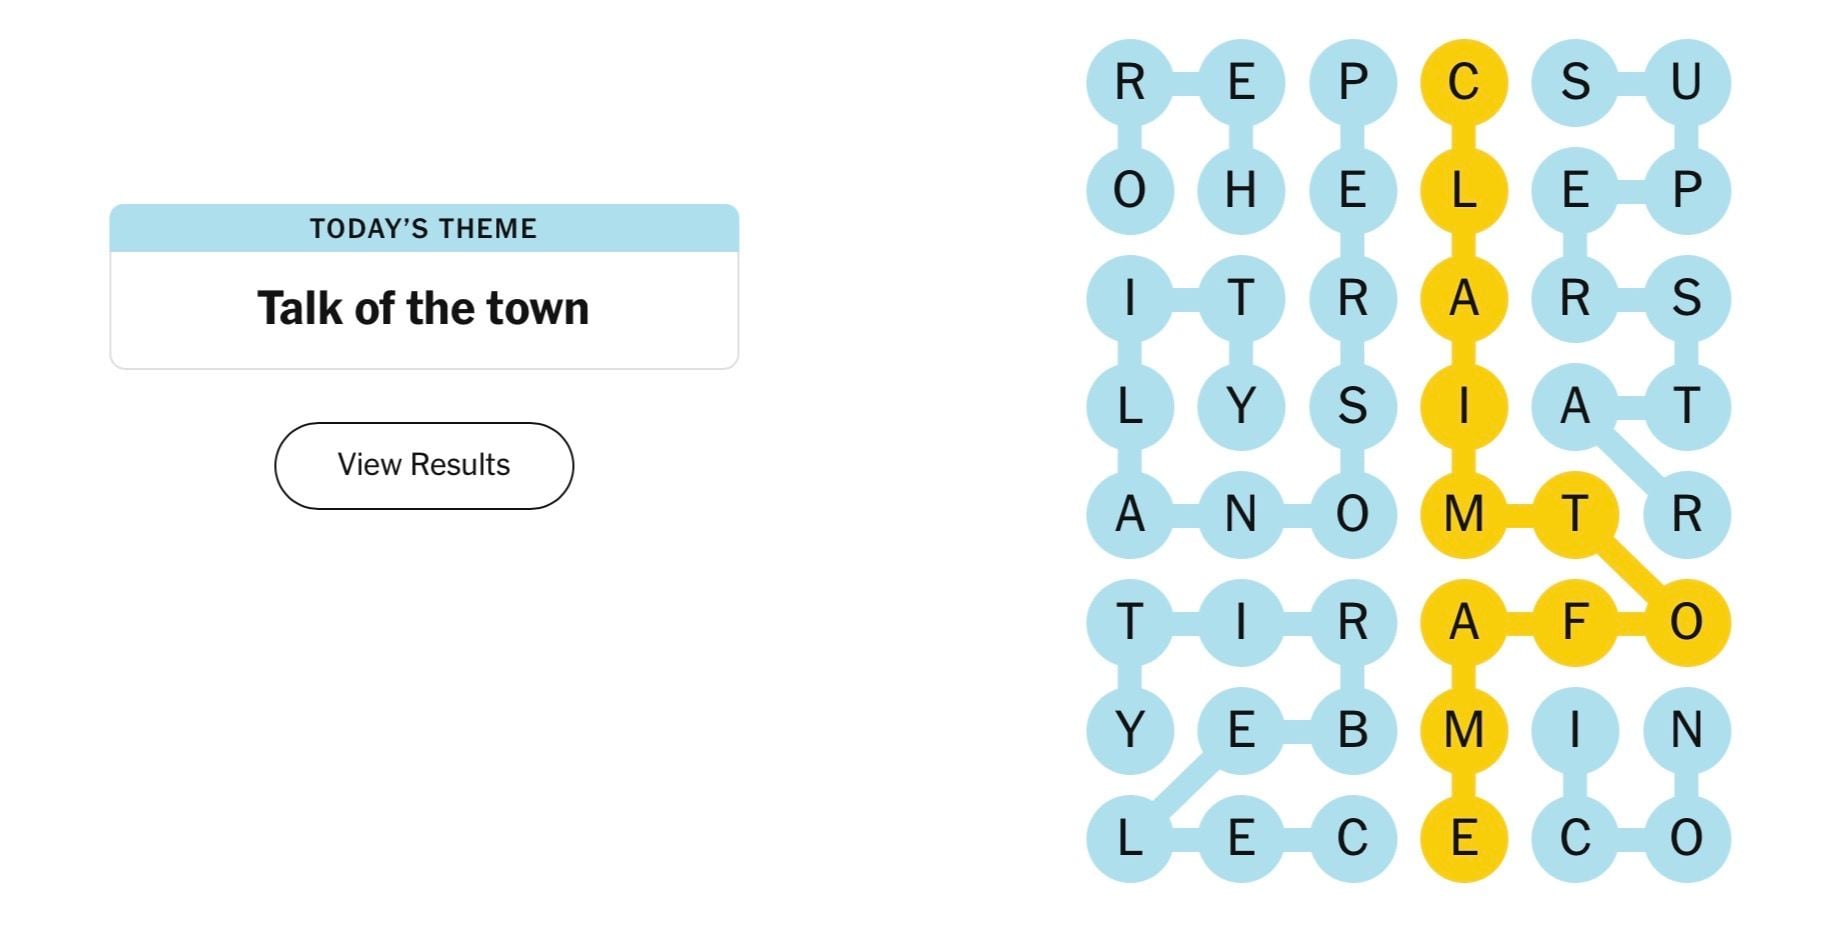Tap the yellow T letter tile
The height and width of the screenshot is (949, 1830).
pyautogui.click(x=1575, y=514)
